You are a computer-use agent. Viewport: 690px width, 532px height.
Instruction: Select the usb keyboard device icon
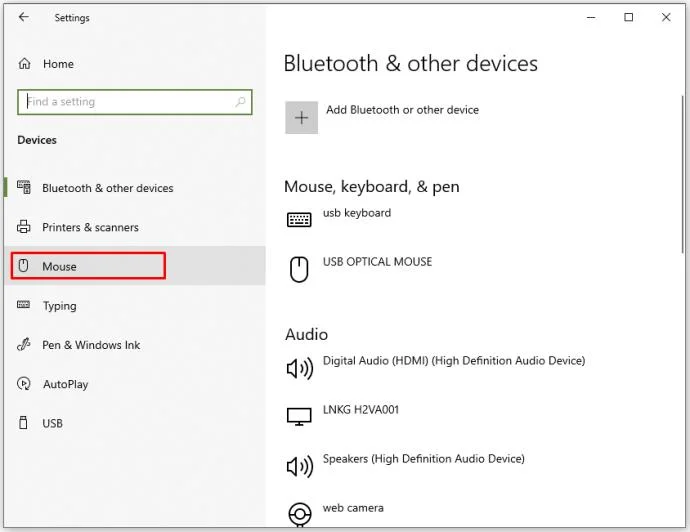click(x=299, y=220)
